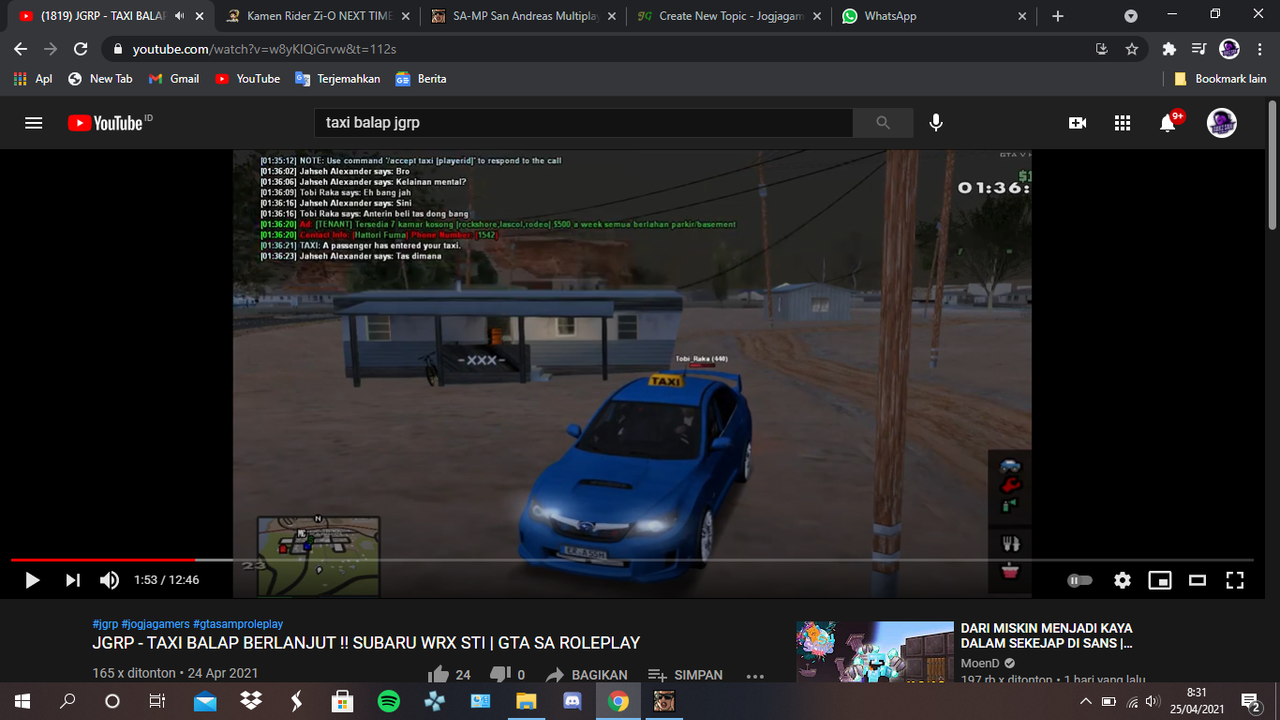Mute audio on the JGRP tab
Viewport: 1280px width, 720px height.
180,16
